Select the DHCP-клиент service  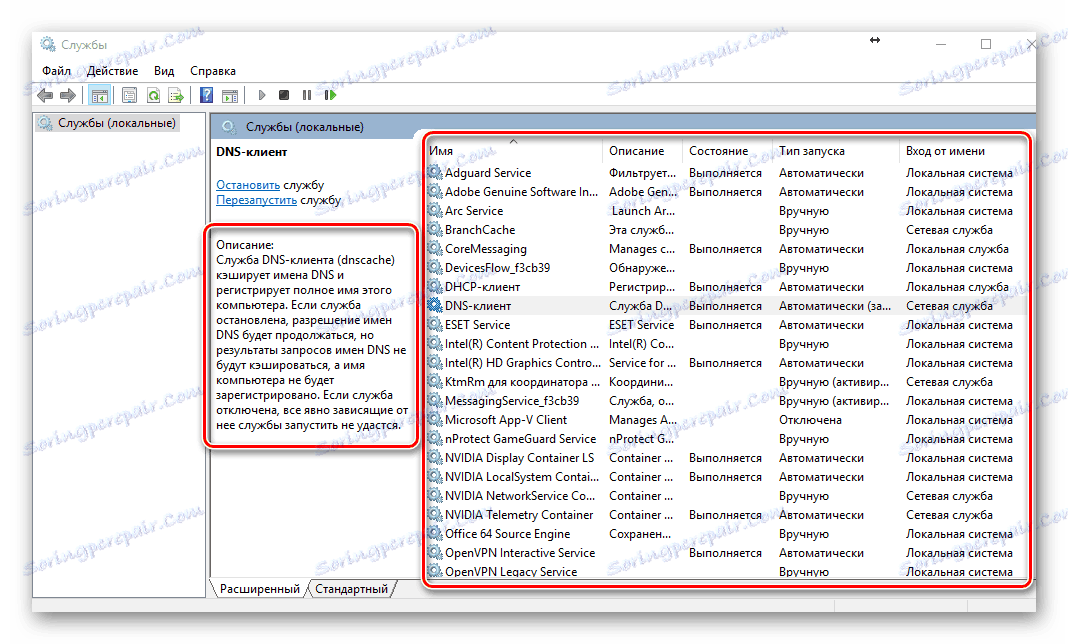725,287
